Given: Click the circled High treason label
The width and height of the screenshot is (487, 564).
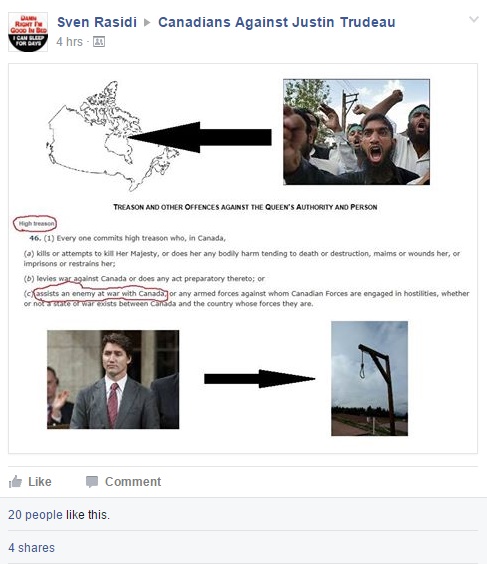Looking at the screenshot, I should click(x=35, y=223).
